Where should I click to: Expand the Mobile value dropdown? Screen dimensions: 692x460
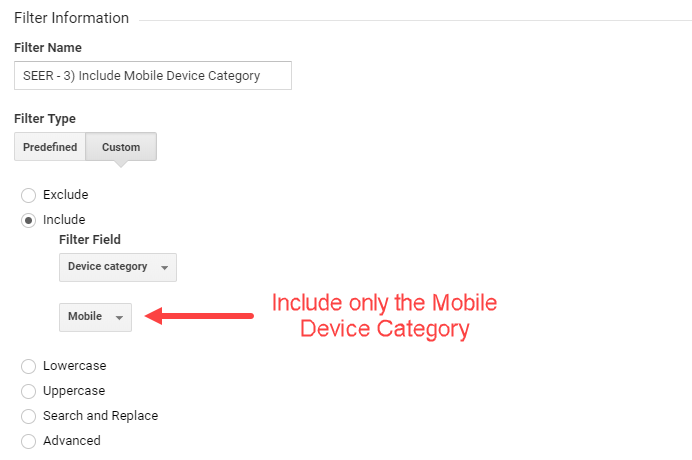pyautogui.click(x=95, y=317)
